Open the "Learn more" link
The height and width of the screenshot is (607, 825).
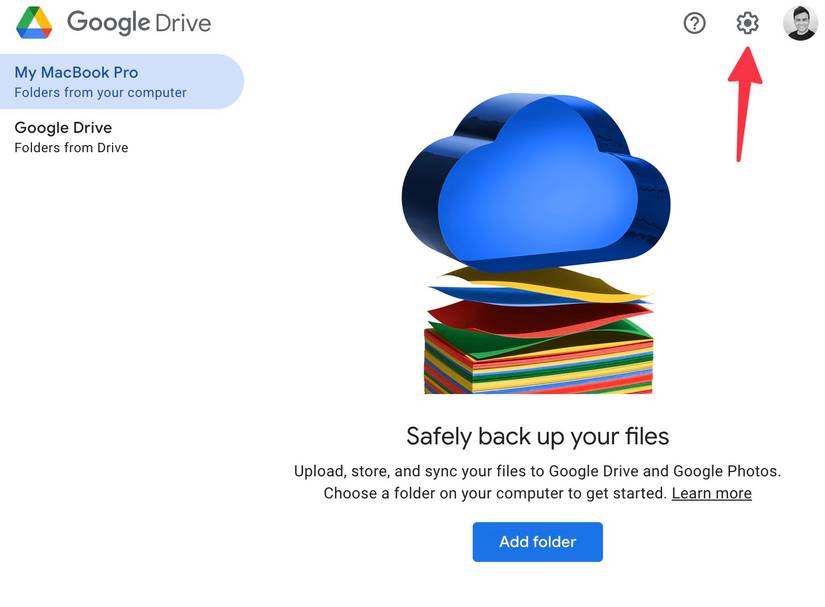click(711, 493)
